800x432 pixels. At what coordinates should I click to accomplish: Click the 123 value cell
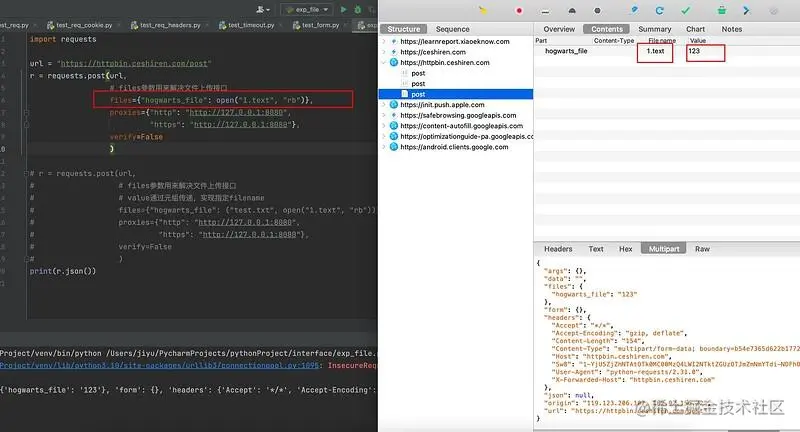click(694, 51)
